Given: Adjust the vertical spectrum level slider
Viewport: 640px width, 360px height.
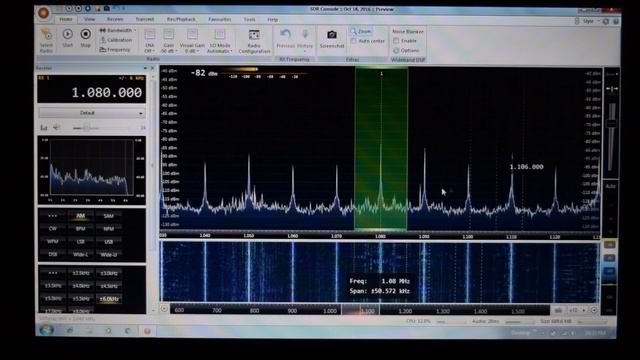Looking at the screenshot, I should tap(611, 123).
